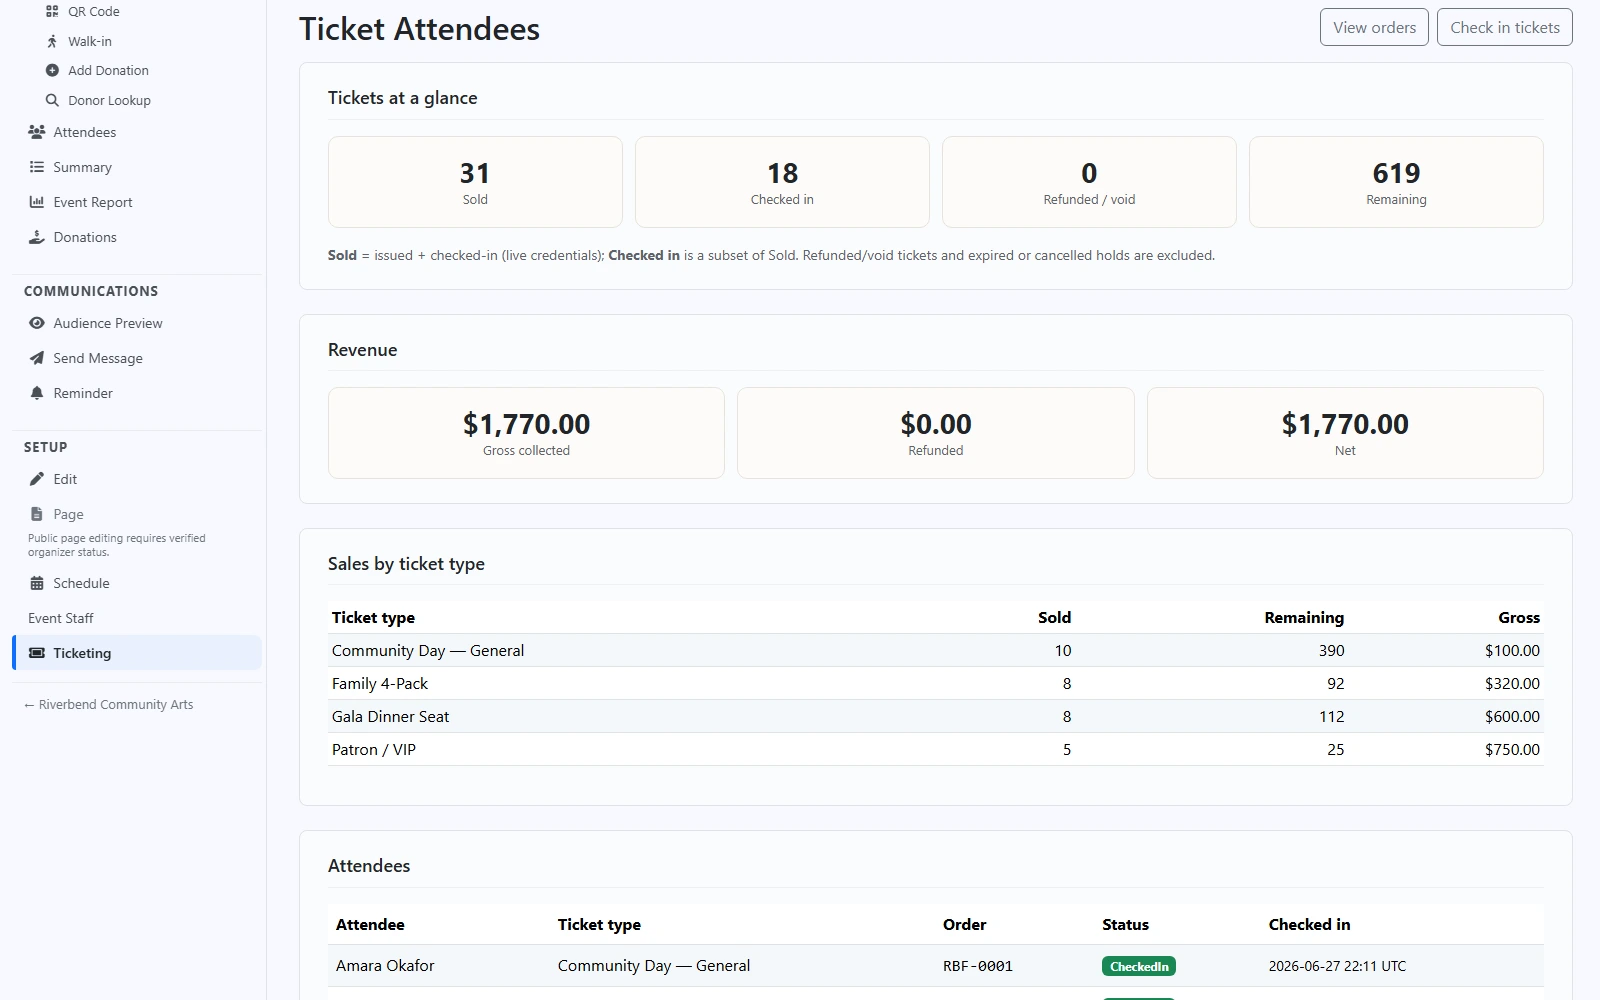
Task: Click the 31 Sold stat card
Action: (475, 182)
